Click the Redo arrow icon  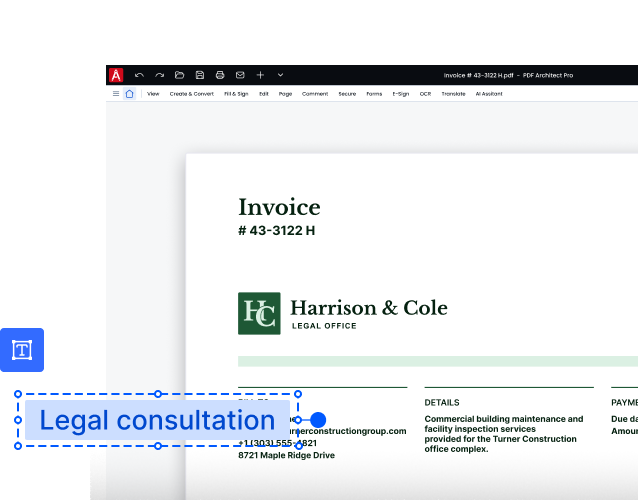(x=160, y=75)
